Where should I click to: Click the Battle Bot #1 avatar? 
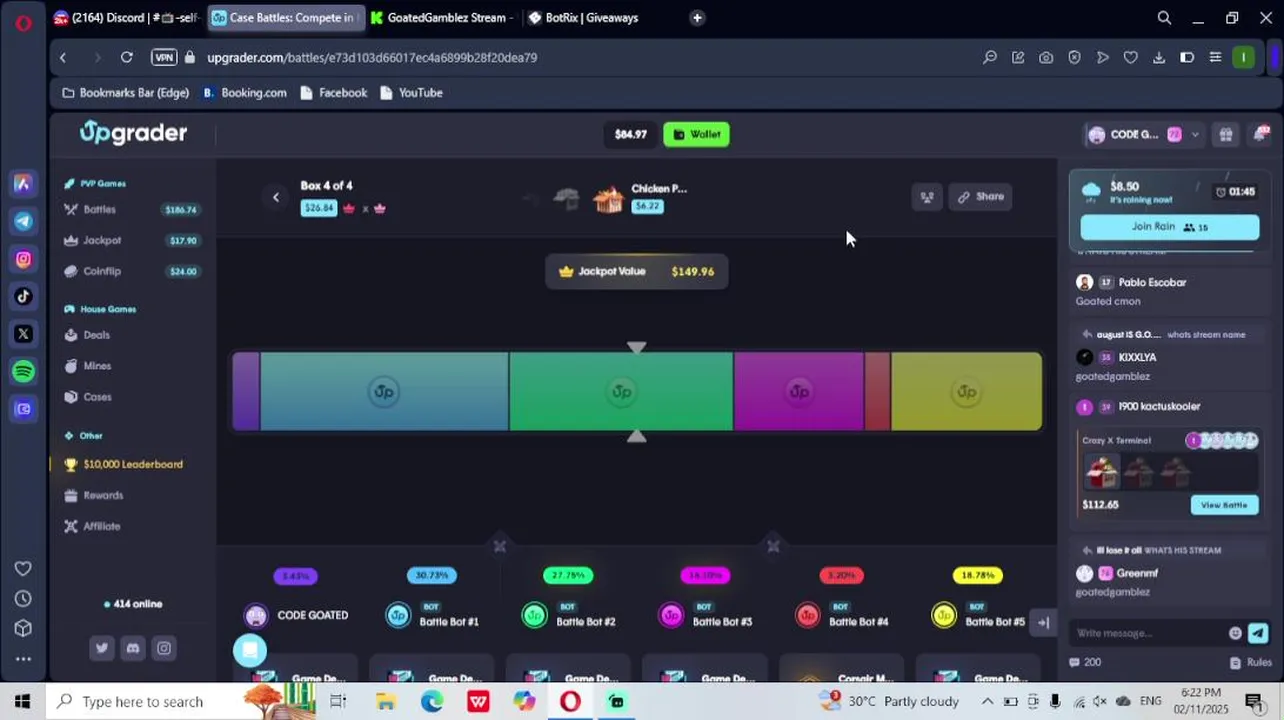[x=398, y=616]
